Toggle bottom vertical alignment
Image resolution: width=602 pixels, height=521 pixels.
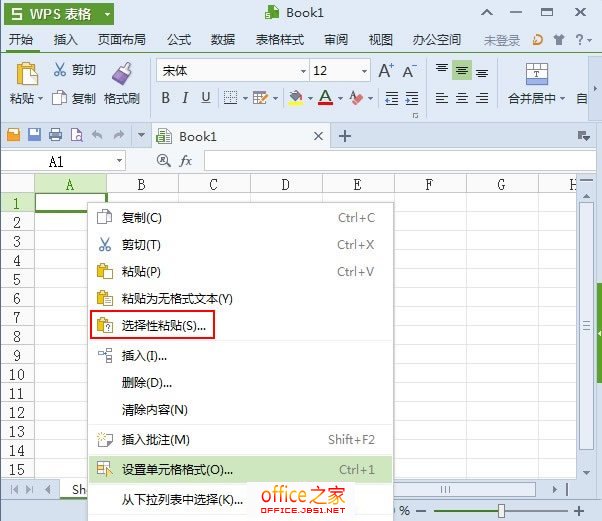click(x=482, y=72)
